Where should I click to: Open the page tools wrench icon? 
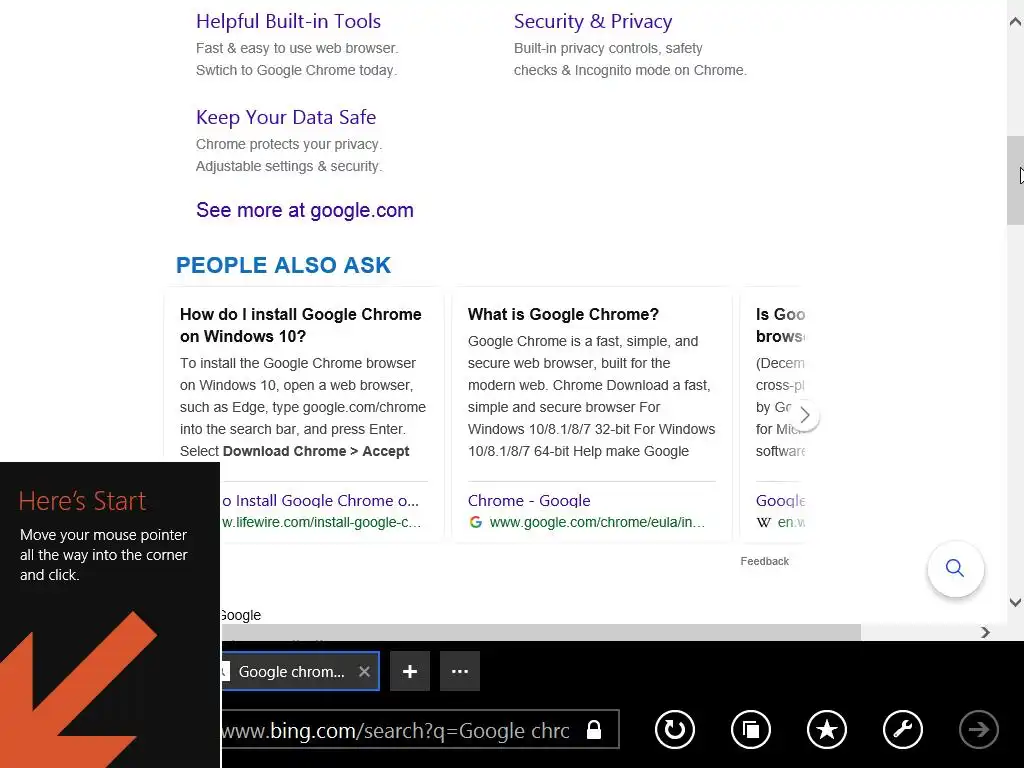click(x=903, y=729)
